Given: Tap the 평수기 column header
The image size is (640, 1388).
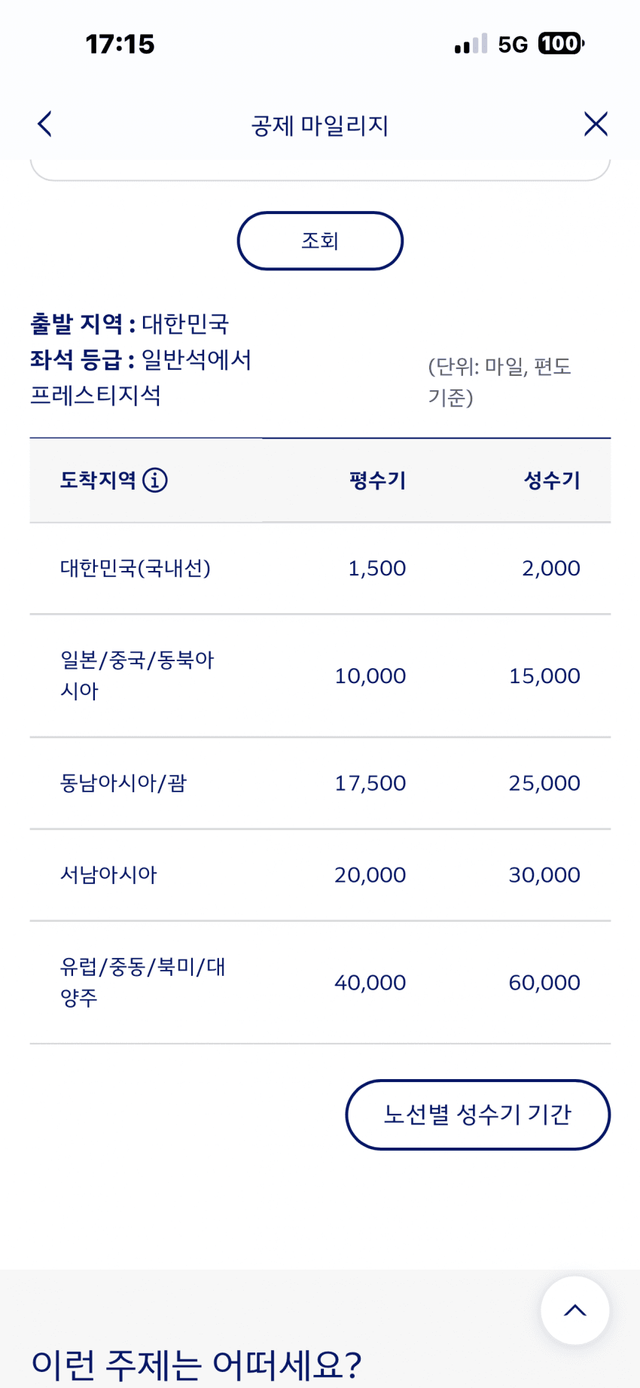Looking at the screenshot, I should click(x=377, y=480).
